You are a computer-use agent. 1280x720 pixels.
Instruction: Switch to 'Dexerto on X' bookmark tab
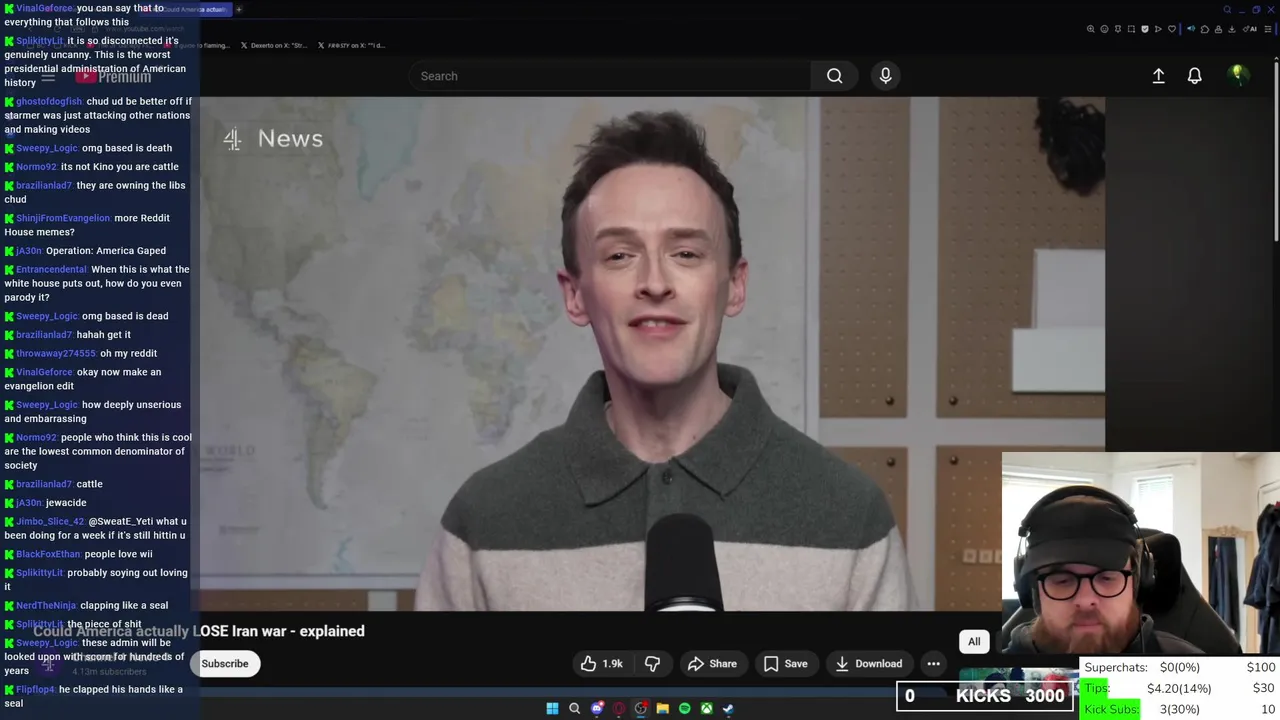(x=274, y=45)
